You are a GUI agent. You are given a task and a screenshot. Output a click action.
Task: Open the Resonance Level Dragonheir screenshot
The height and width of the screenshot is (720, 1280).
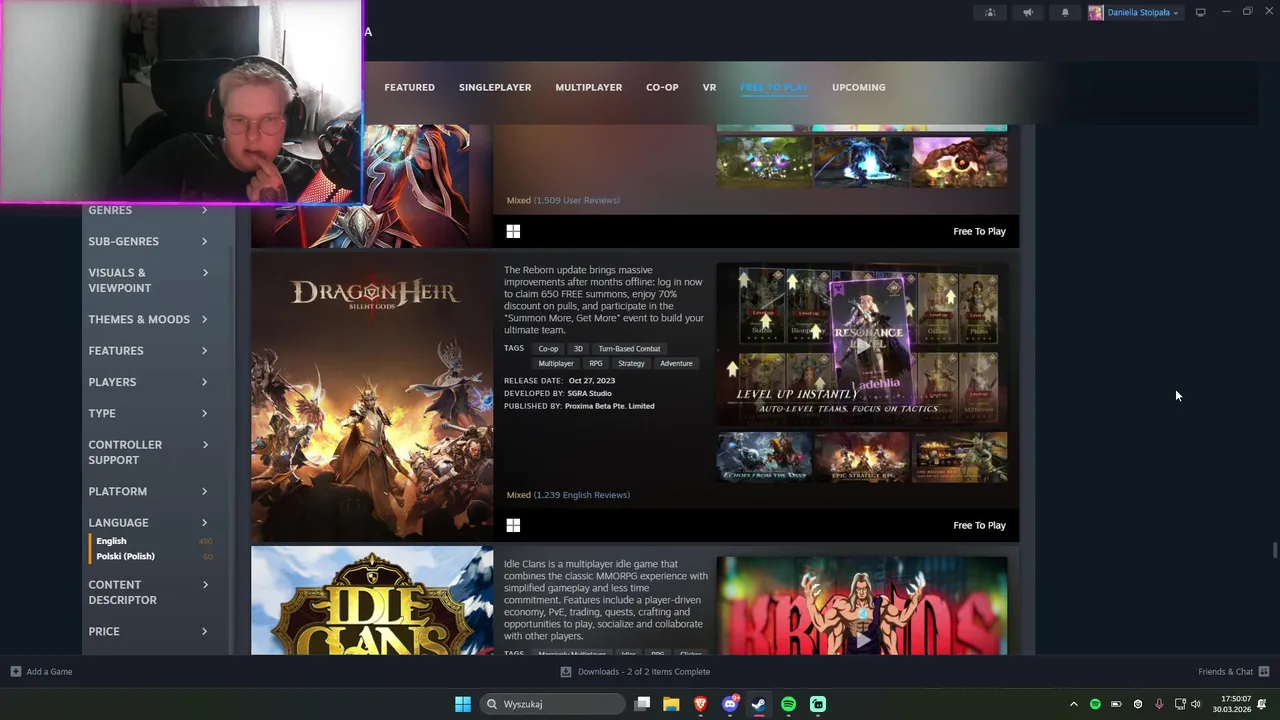coord(862,345)
